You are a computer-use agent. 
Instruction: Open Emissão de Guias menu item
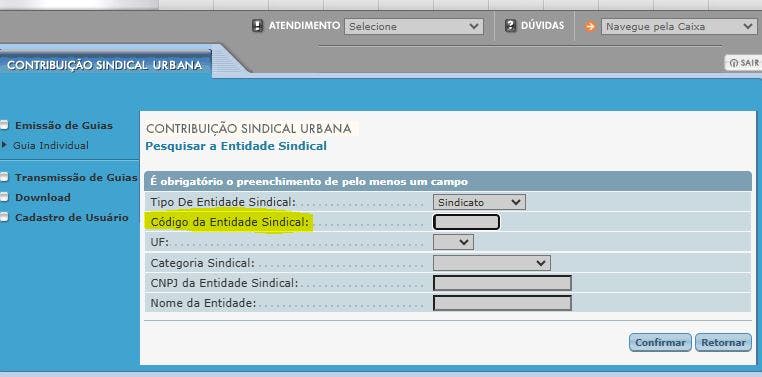64,125
